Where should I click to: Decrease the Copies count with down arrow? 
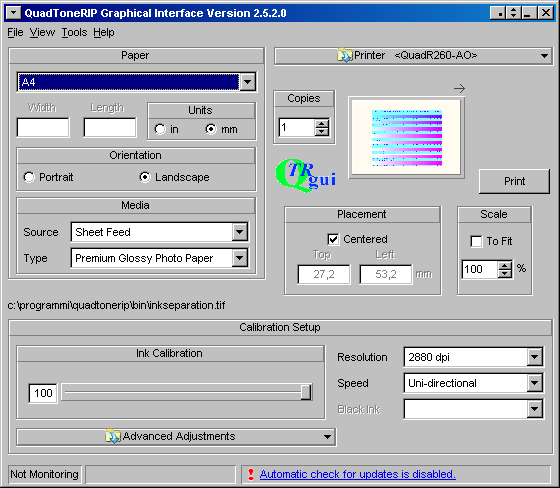point(322,131)
